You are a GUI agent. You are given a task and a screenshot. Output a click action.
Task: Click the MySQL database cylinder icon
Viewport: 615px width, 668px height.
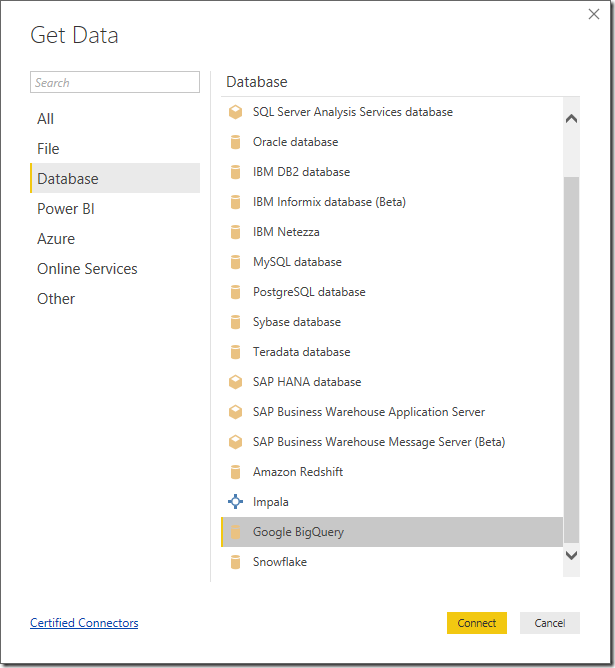point(235,262)
